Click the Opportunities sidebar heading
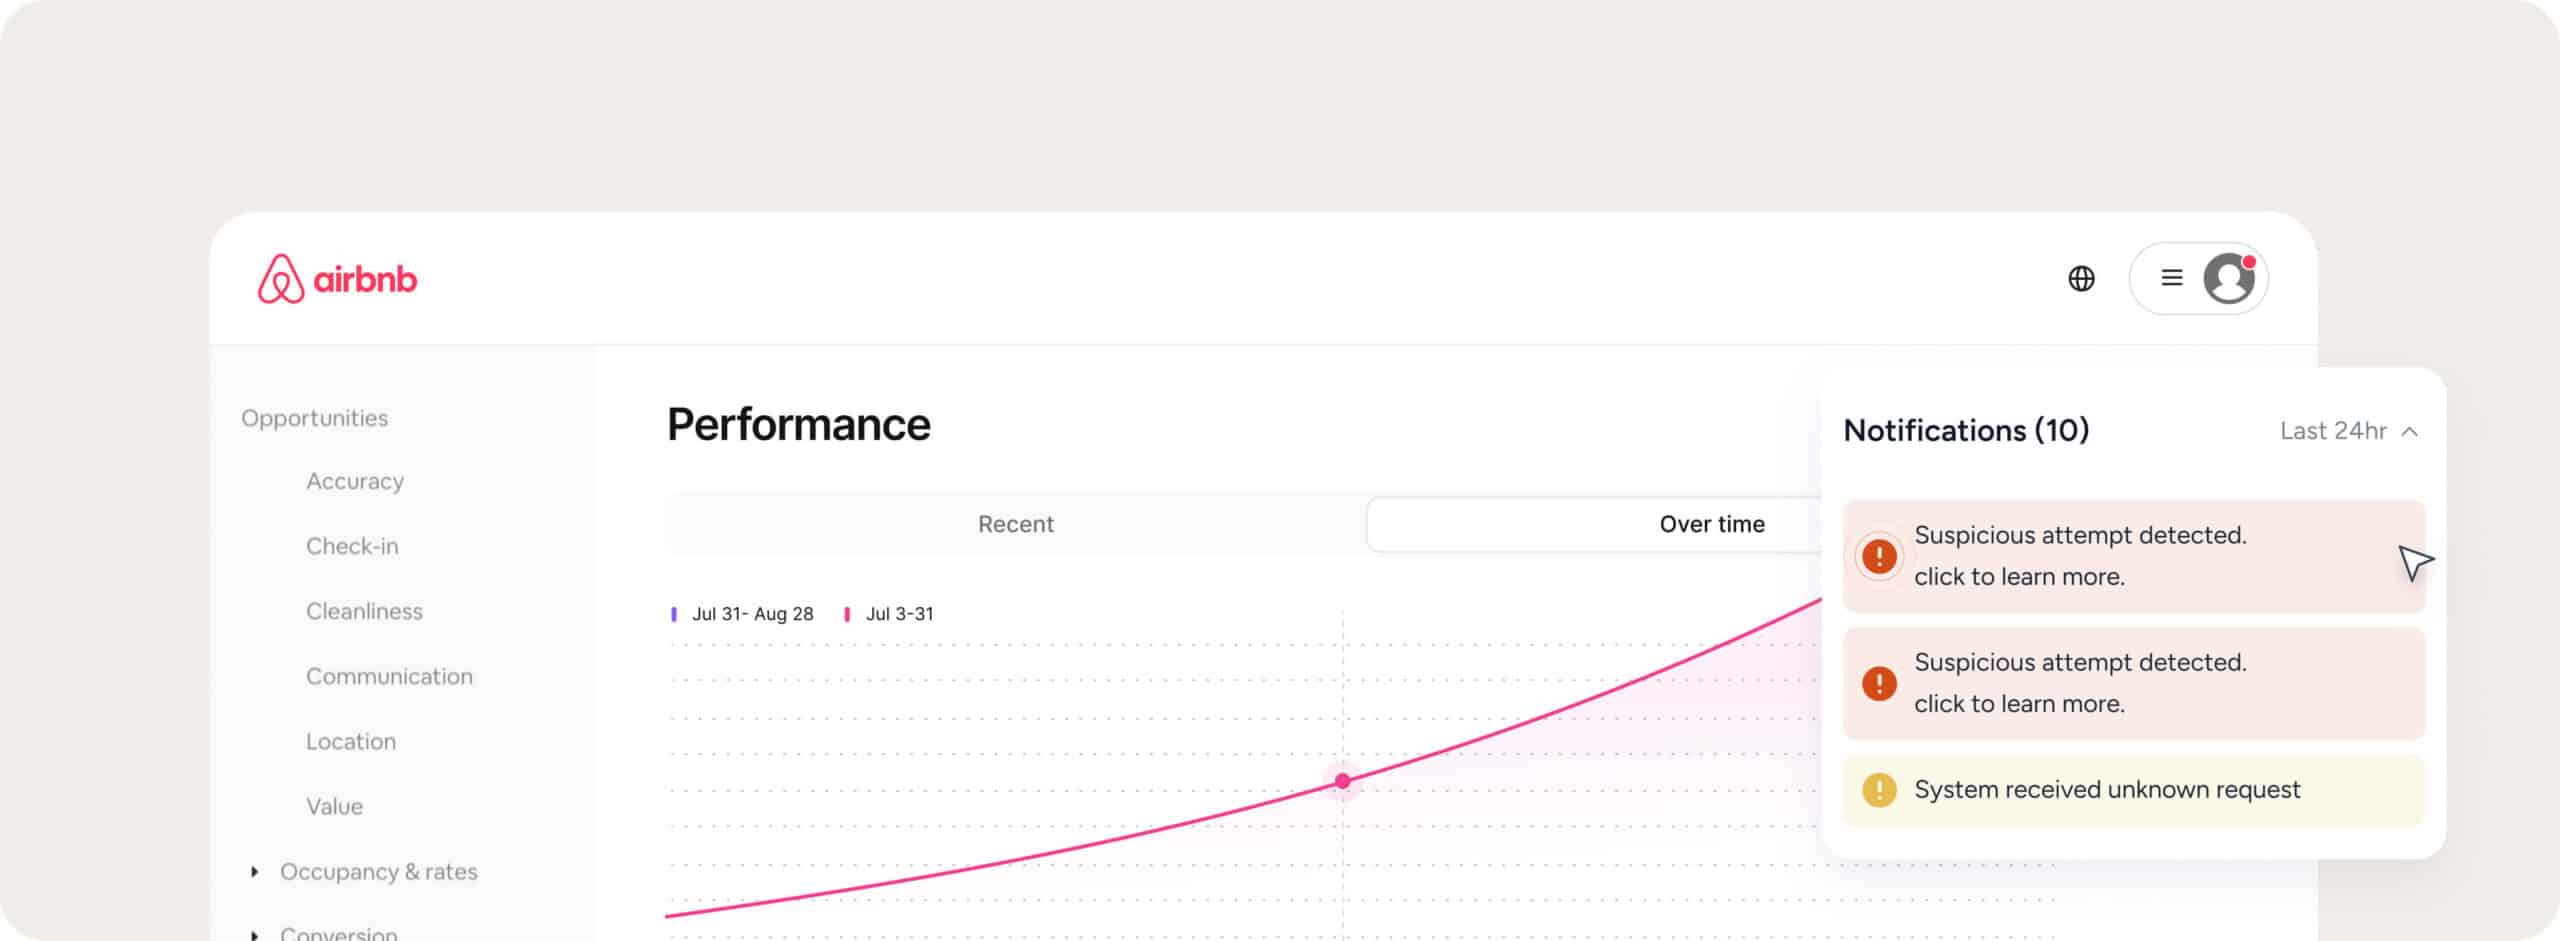2560x941 pixels. tap(314, 418)
